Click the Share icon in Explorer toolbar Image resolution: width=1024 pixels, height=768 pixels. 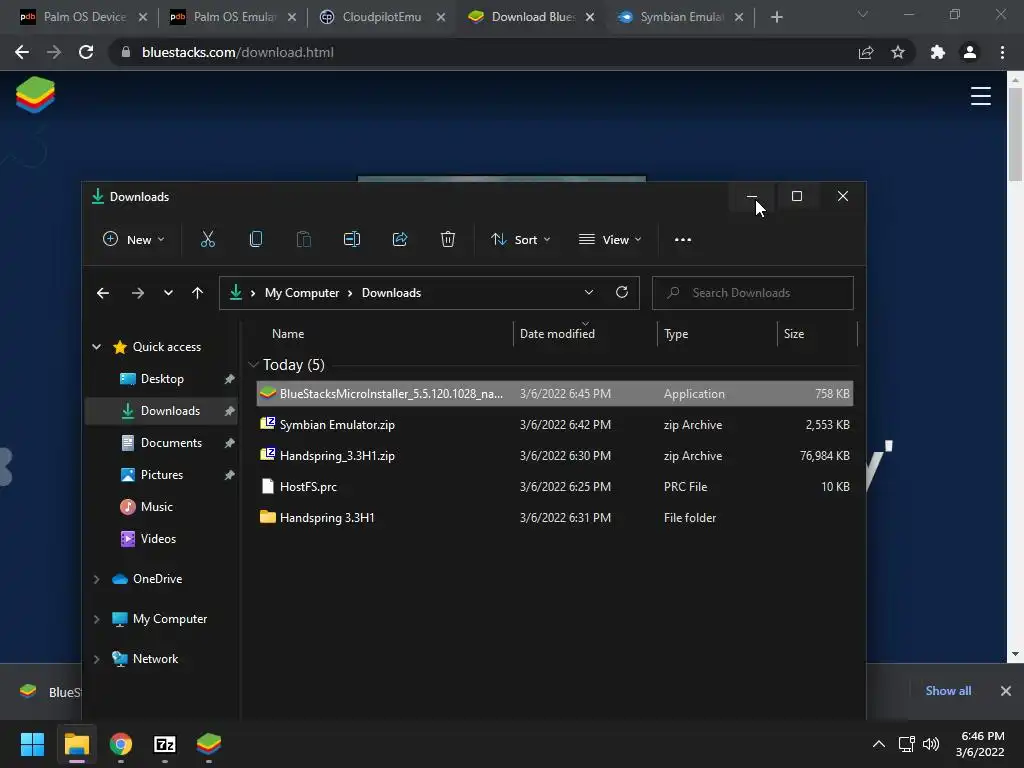(x=400, y=240)
